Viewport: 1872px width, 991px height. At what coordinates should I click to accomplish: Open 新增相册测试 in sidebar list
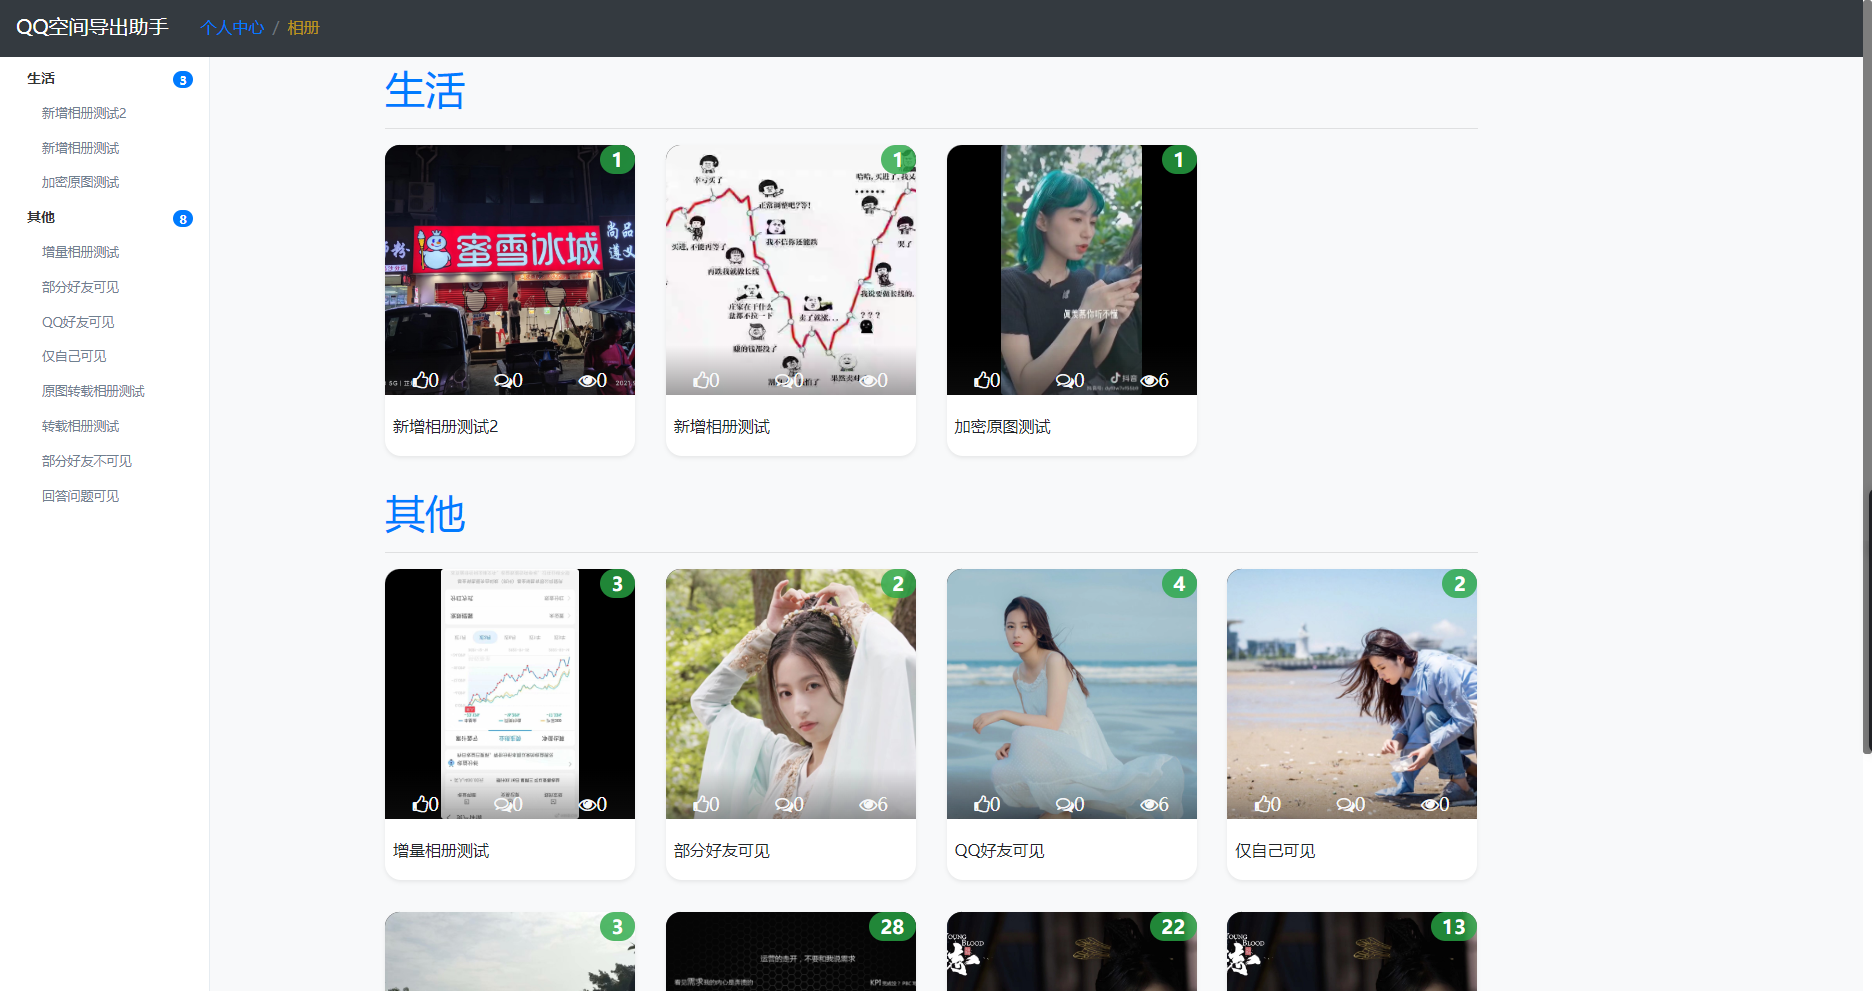pos(80,148)
